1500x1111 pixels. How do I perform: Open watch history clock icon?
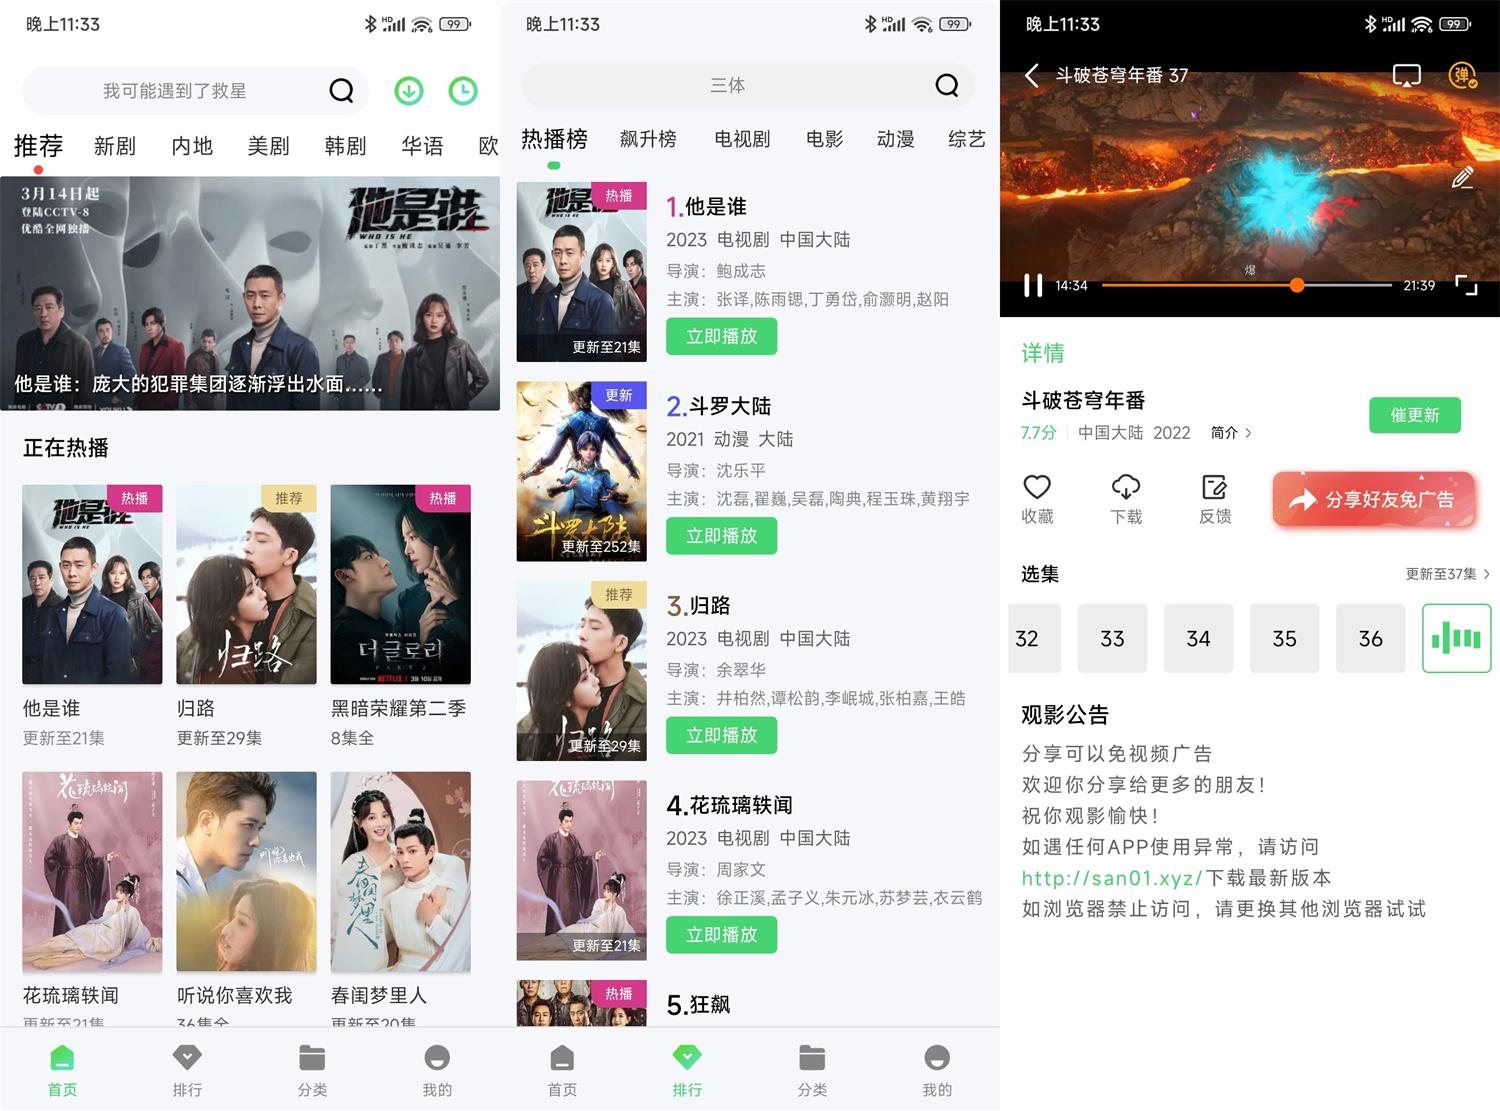(x=462, y=91)
